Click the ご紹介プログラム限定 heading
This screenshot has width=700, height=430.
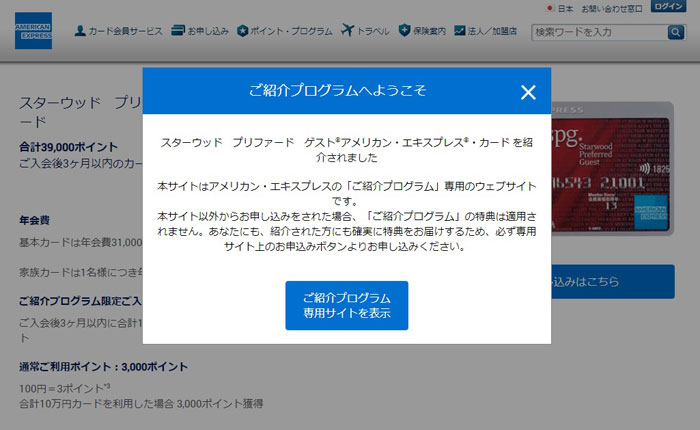coord(81,301)
